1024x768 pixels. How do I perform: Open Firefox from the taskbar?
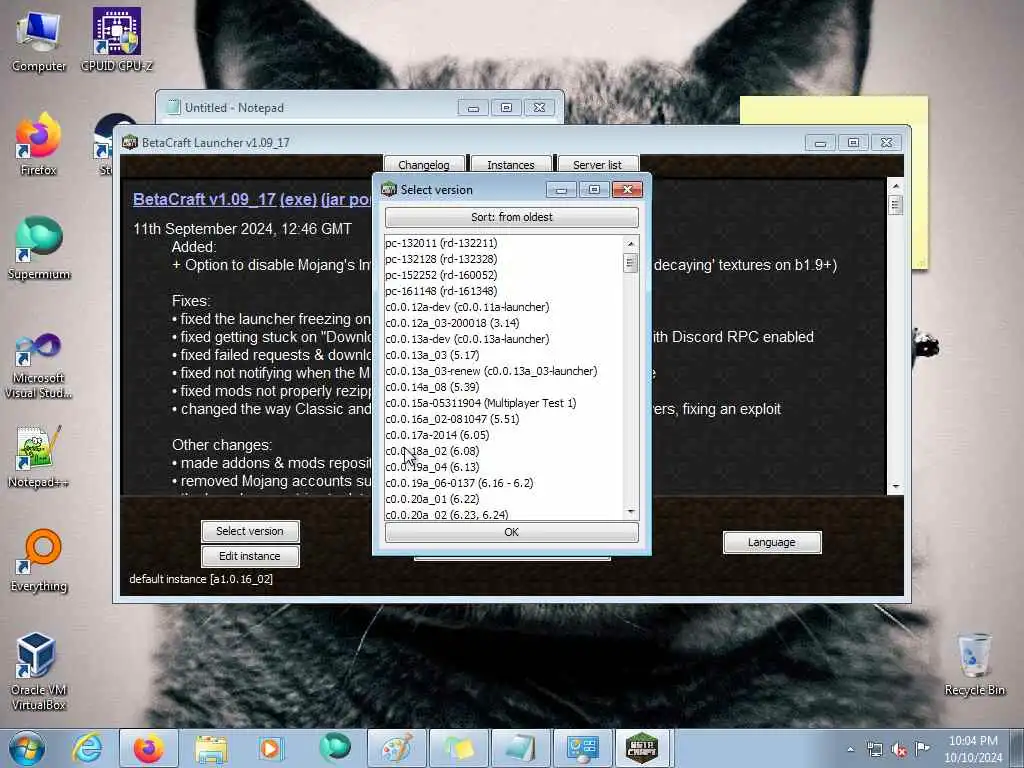(x=148, y=748)
